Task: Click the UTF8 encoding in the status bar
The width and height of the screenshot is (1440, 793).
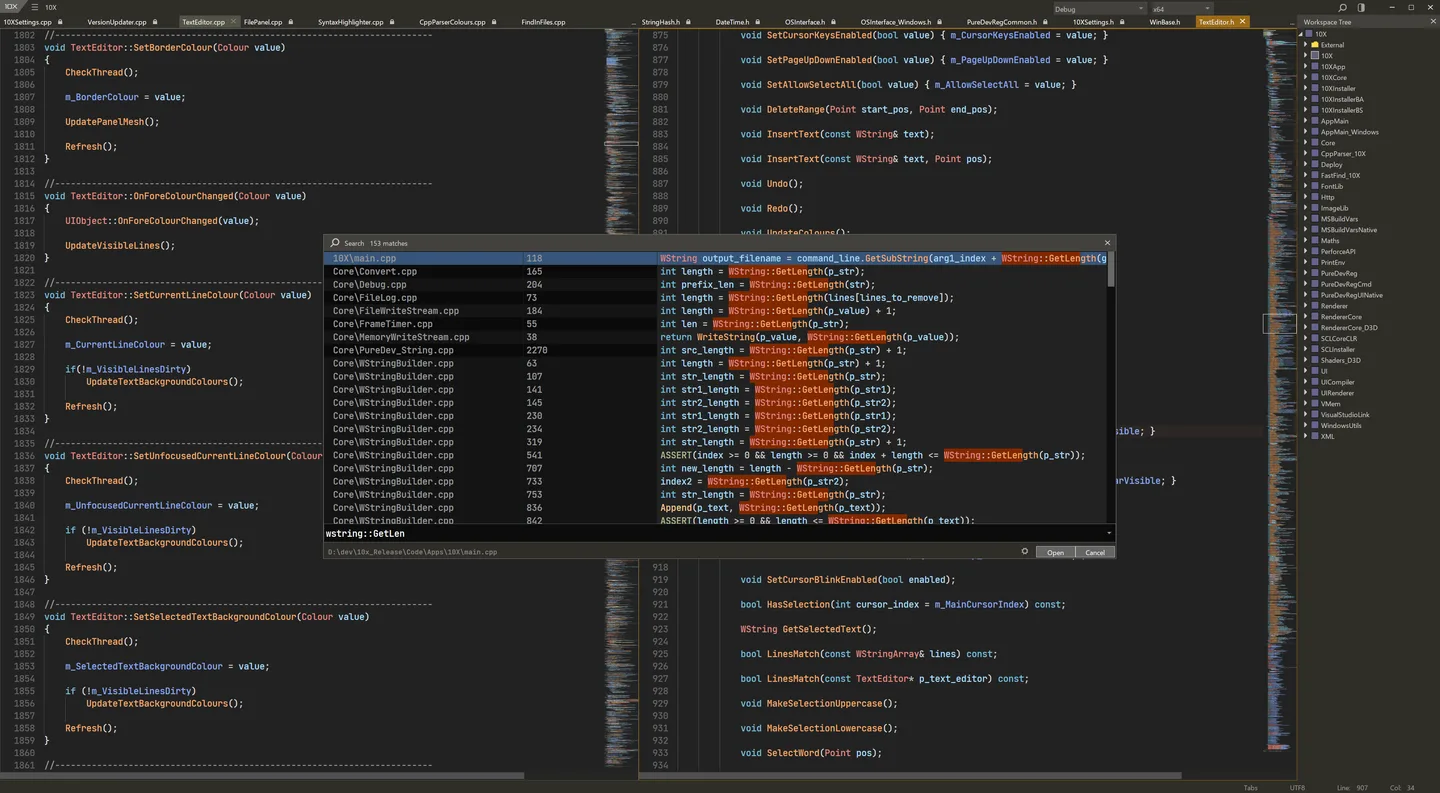Action: (x=1297, y=788)
